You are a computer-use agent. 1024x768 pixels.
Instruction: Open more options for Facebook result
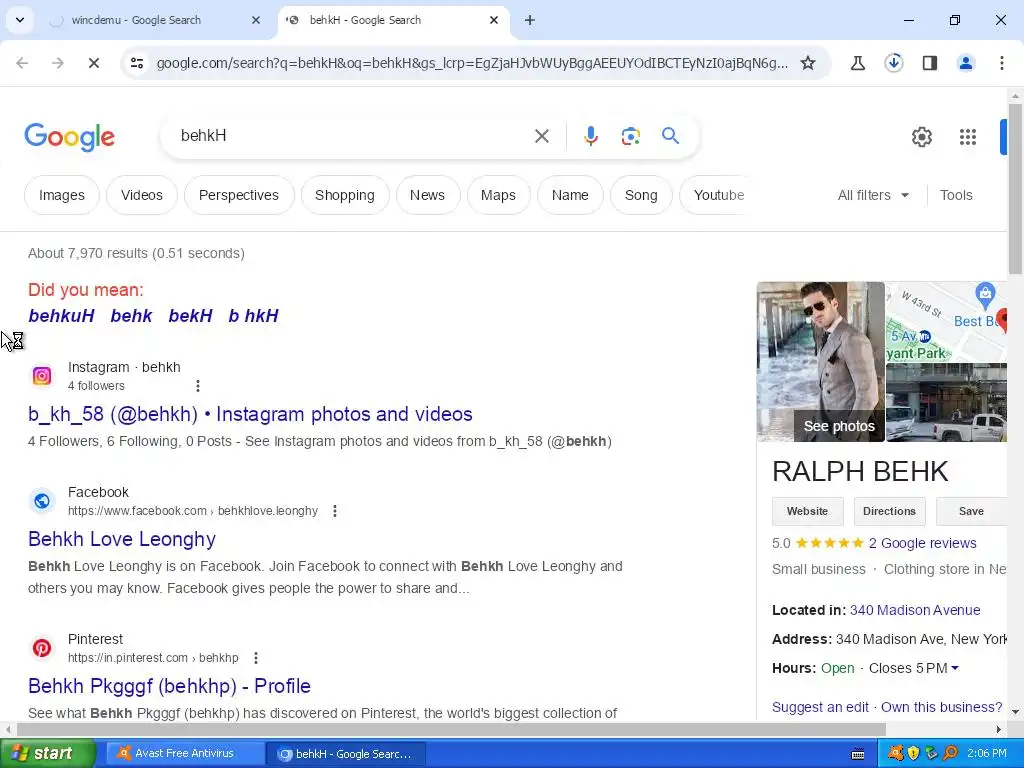click(x=335, y=511)
